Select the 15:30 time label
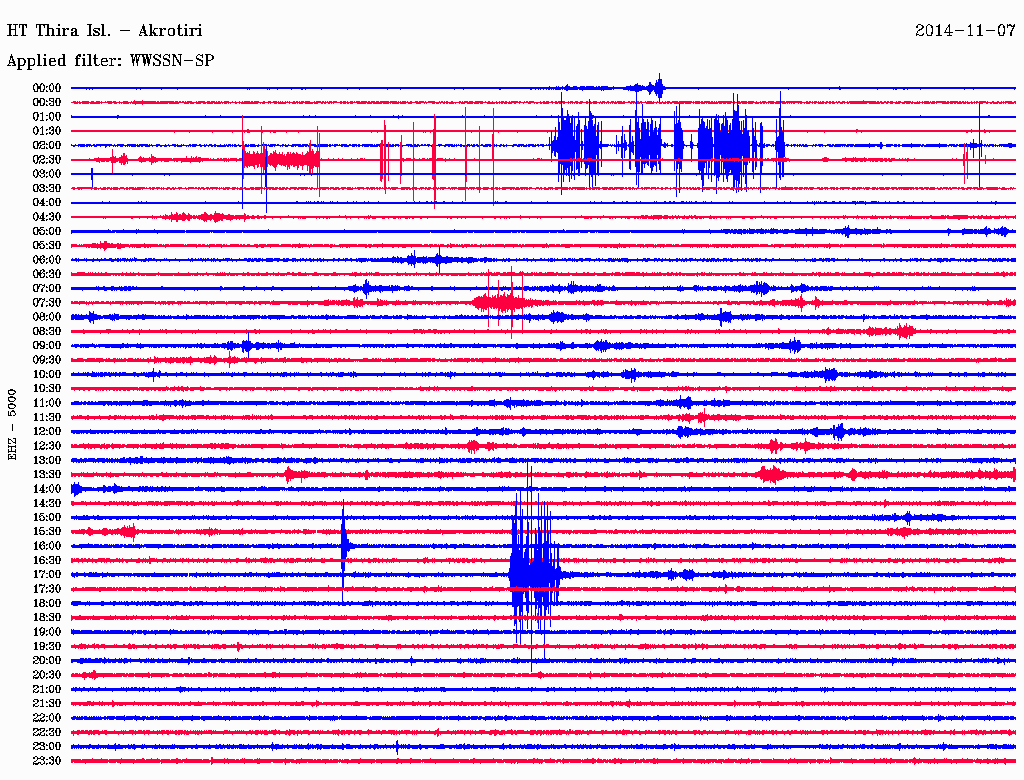The width and height of the screenshot is (1024, 780). [x=47, y=532]
